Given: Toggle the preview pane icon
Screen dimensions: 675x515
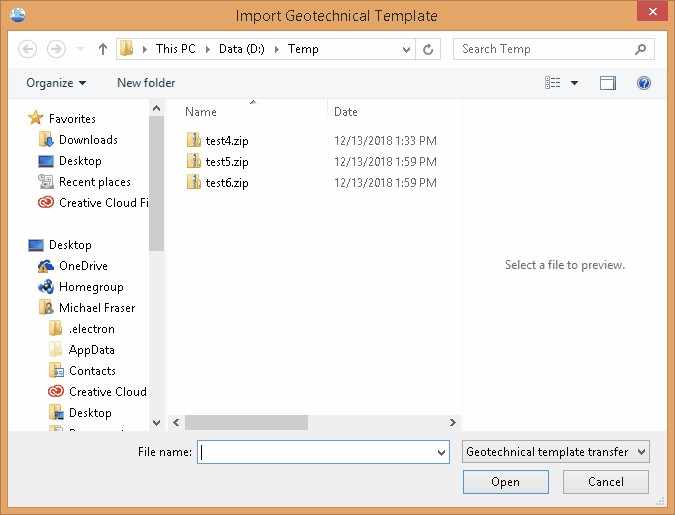Looking at the screenshot, I should (x=608, y=83).
